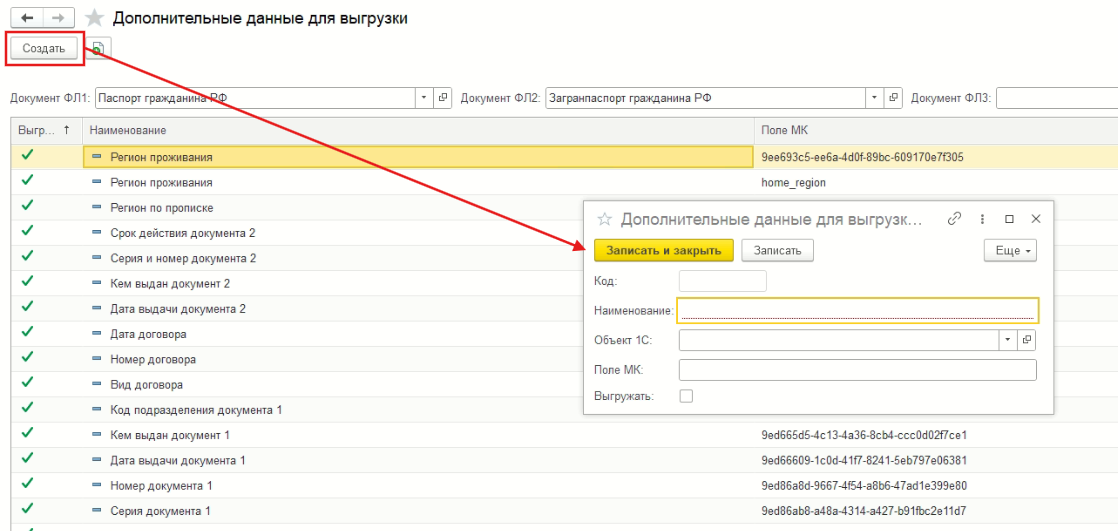Click the copy item icon next to Создать
The width and height of the screenshot is (1118, 531).
coord(98,48)
